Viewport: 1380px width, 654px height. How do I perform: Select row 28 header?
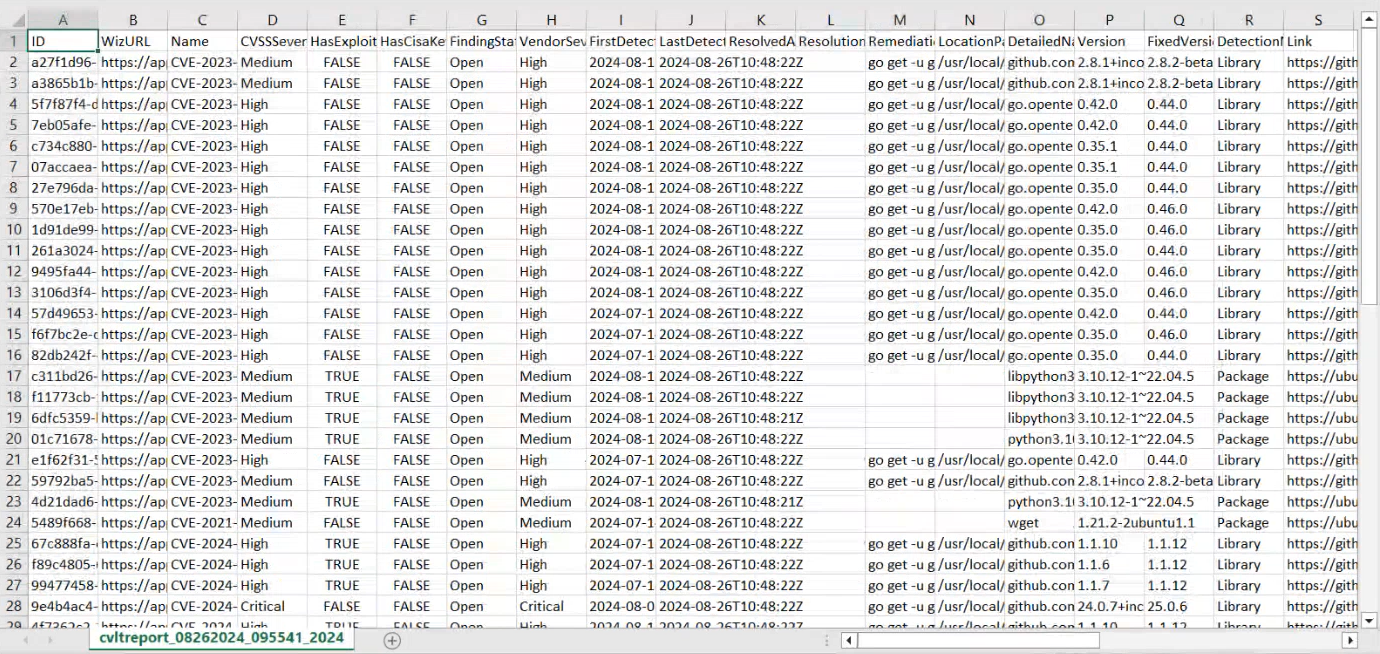coord(12,606)
